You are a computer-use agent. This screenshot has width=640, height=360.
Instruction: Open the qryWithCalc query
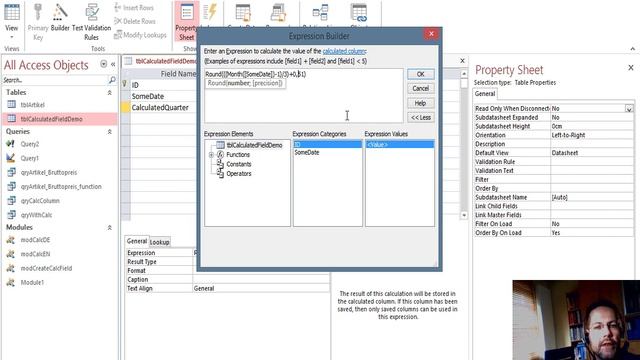(x=36, y=215)
